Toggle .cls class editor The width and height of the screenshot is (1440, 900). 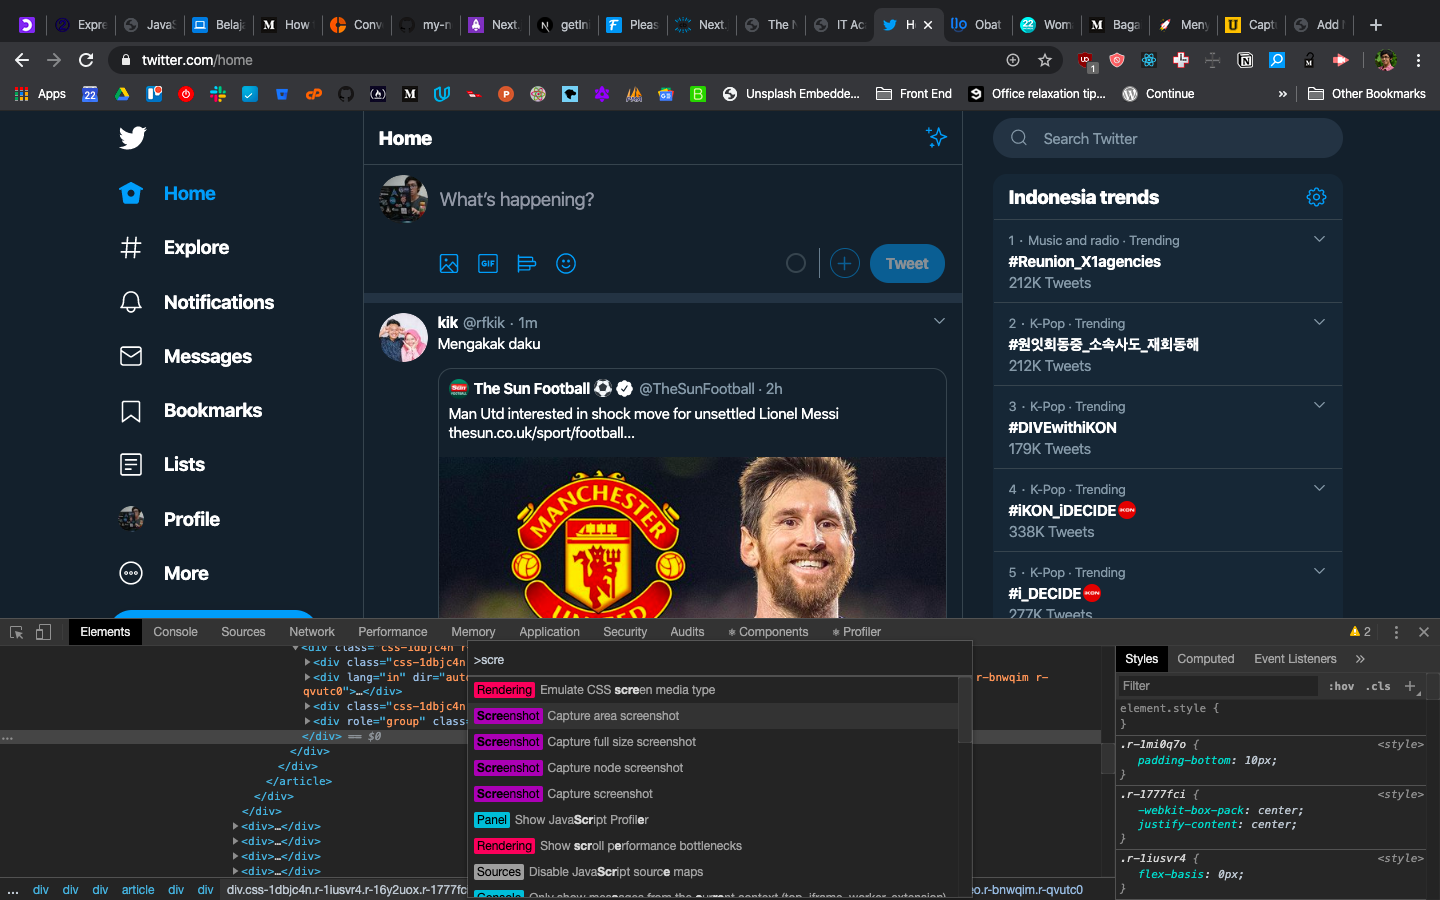[1380, 686]
